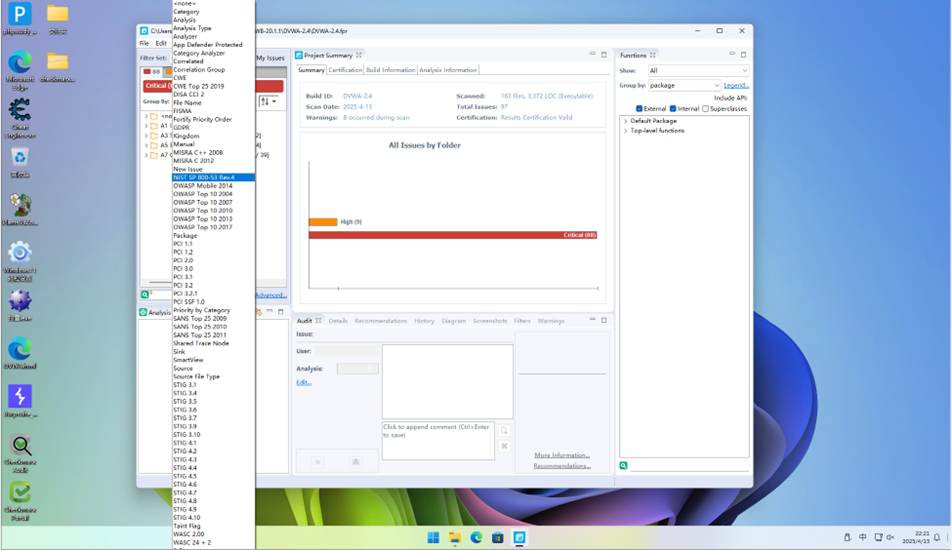Click the '8 occurred during scan' warnings link
This screenshot has height=550, width=952.
[x=376, y=117]
